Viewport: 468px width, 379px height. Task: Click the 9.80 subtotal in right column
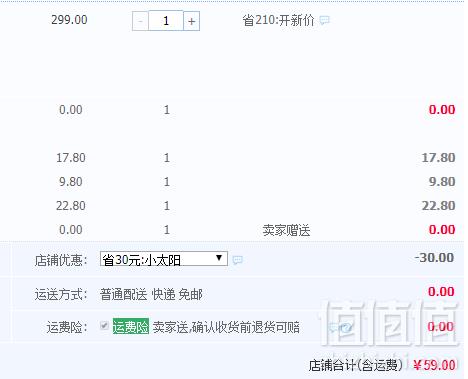442,182
